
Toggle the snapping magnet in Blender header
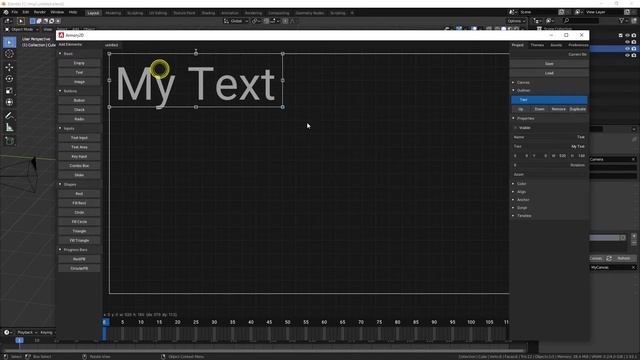coord(267,21)
